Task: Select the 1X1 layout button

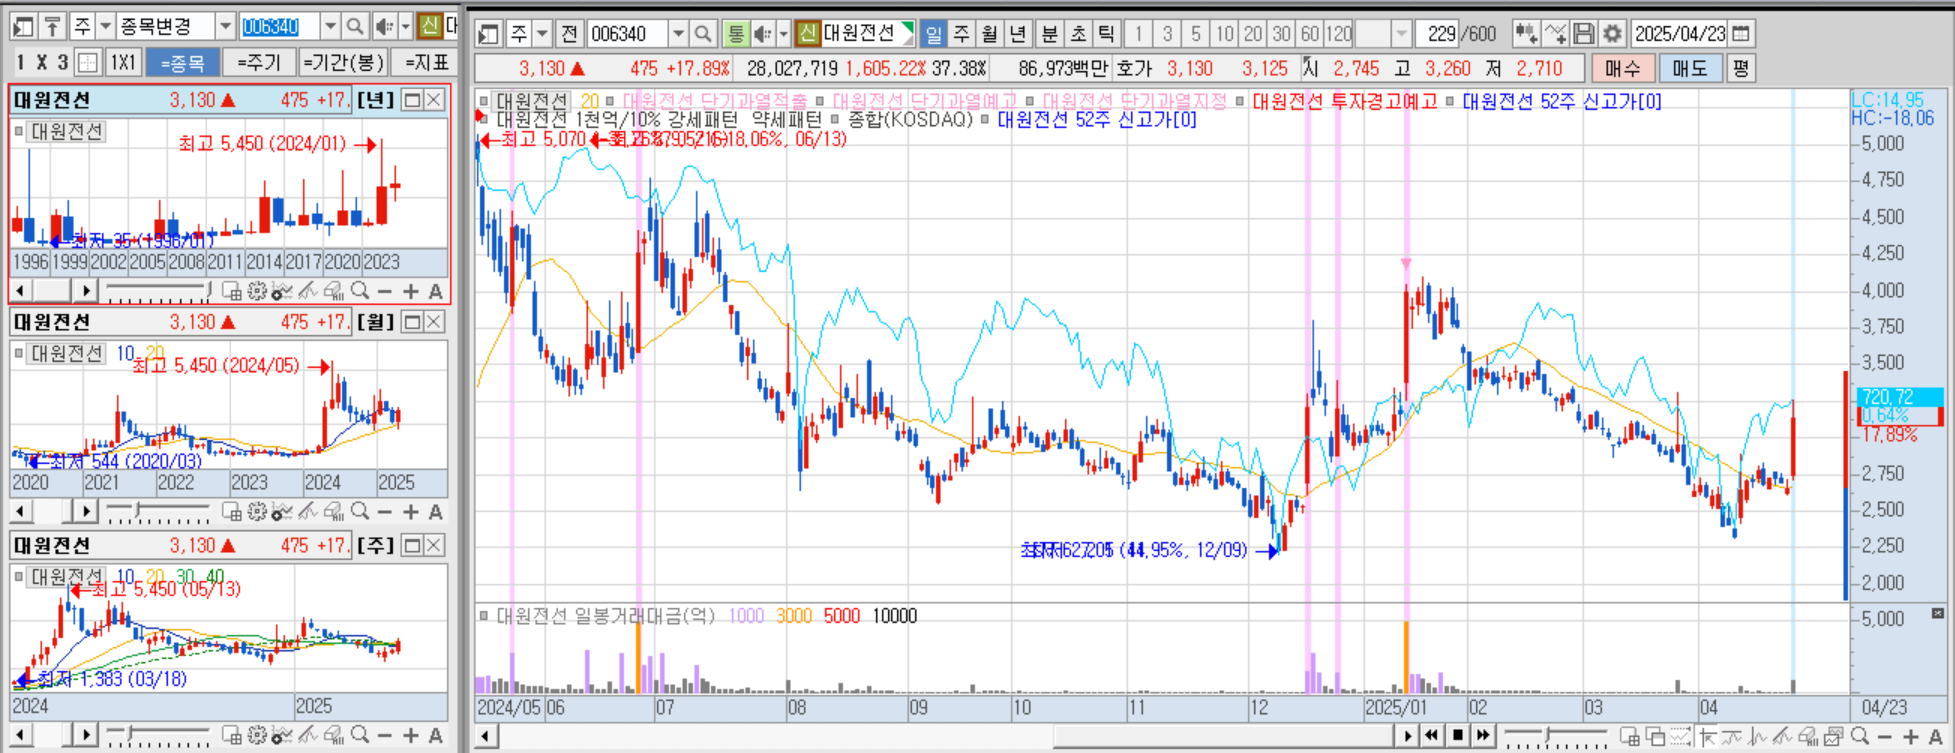Action: [x=123, y=63]
